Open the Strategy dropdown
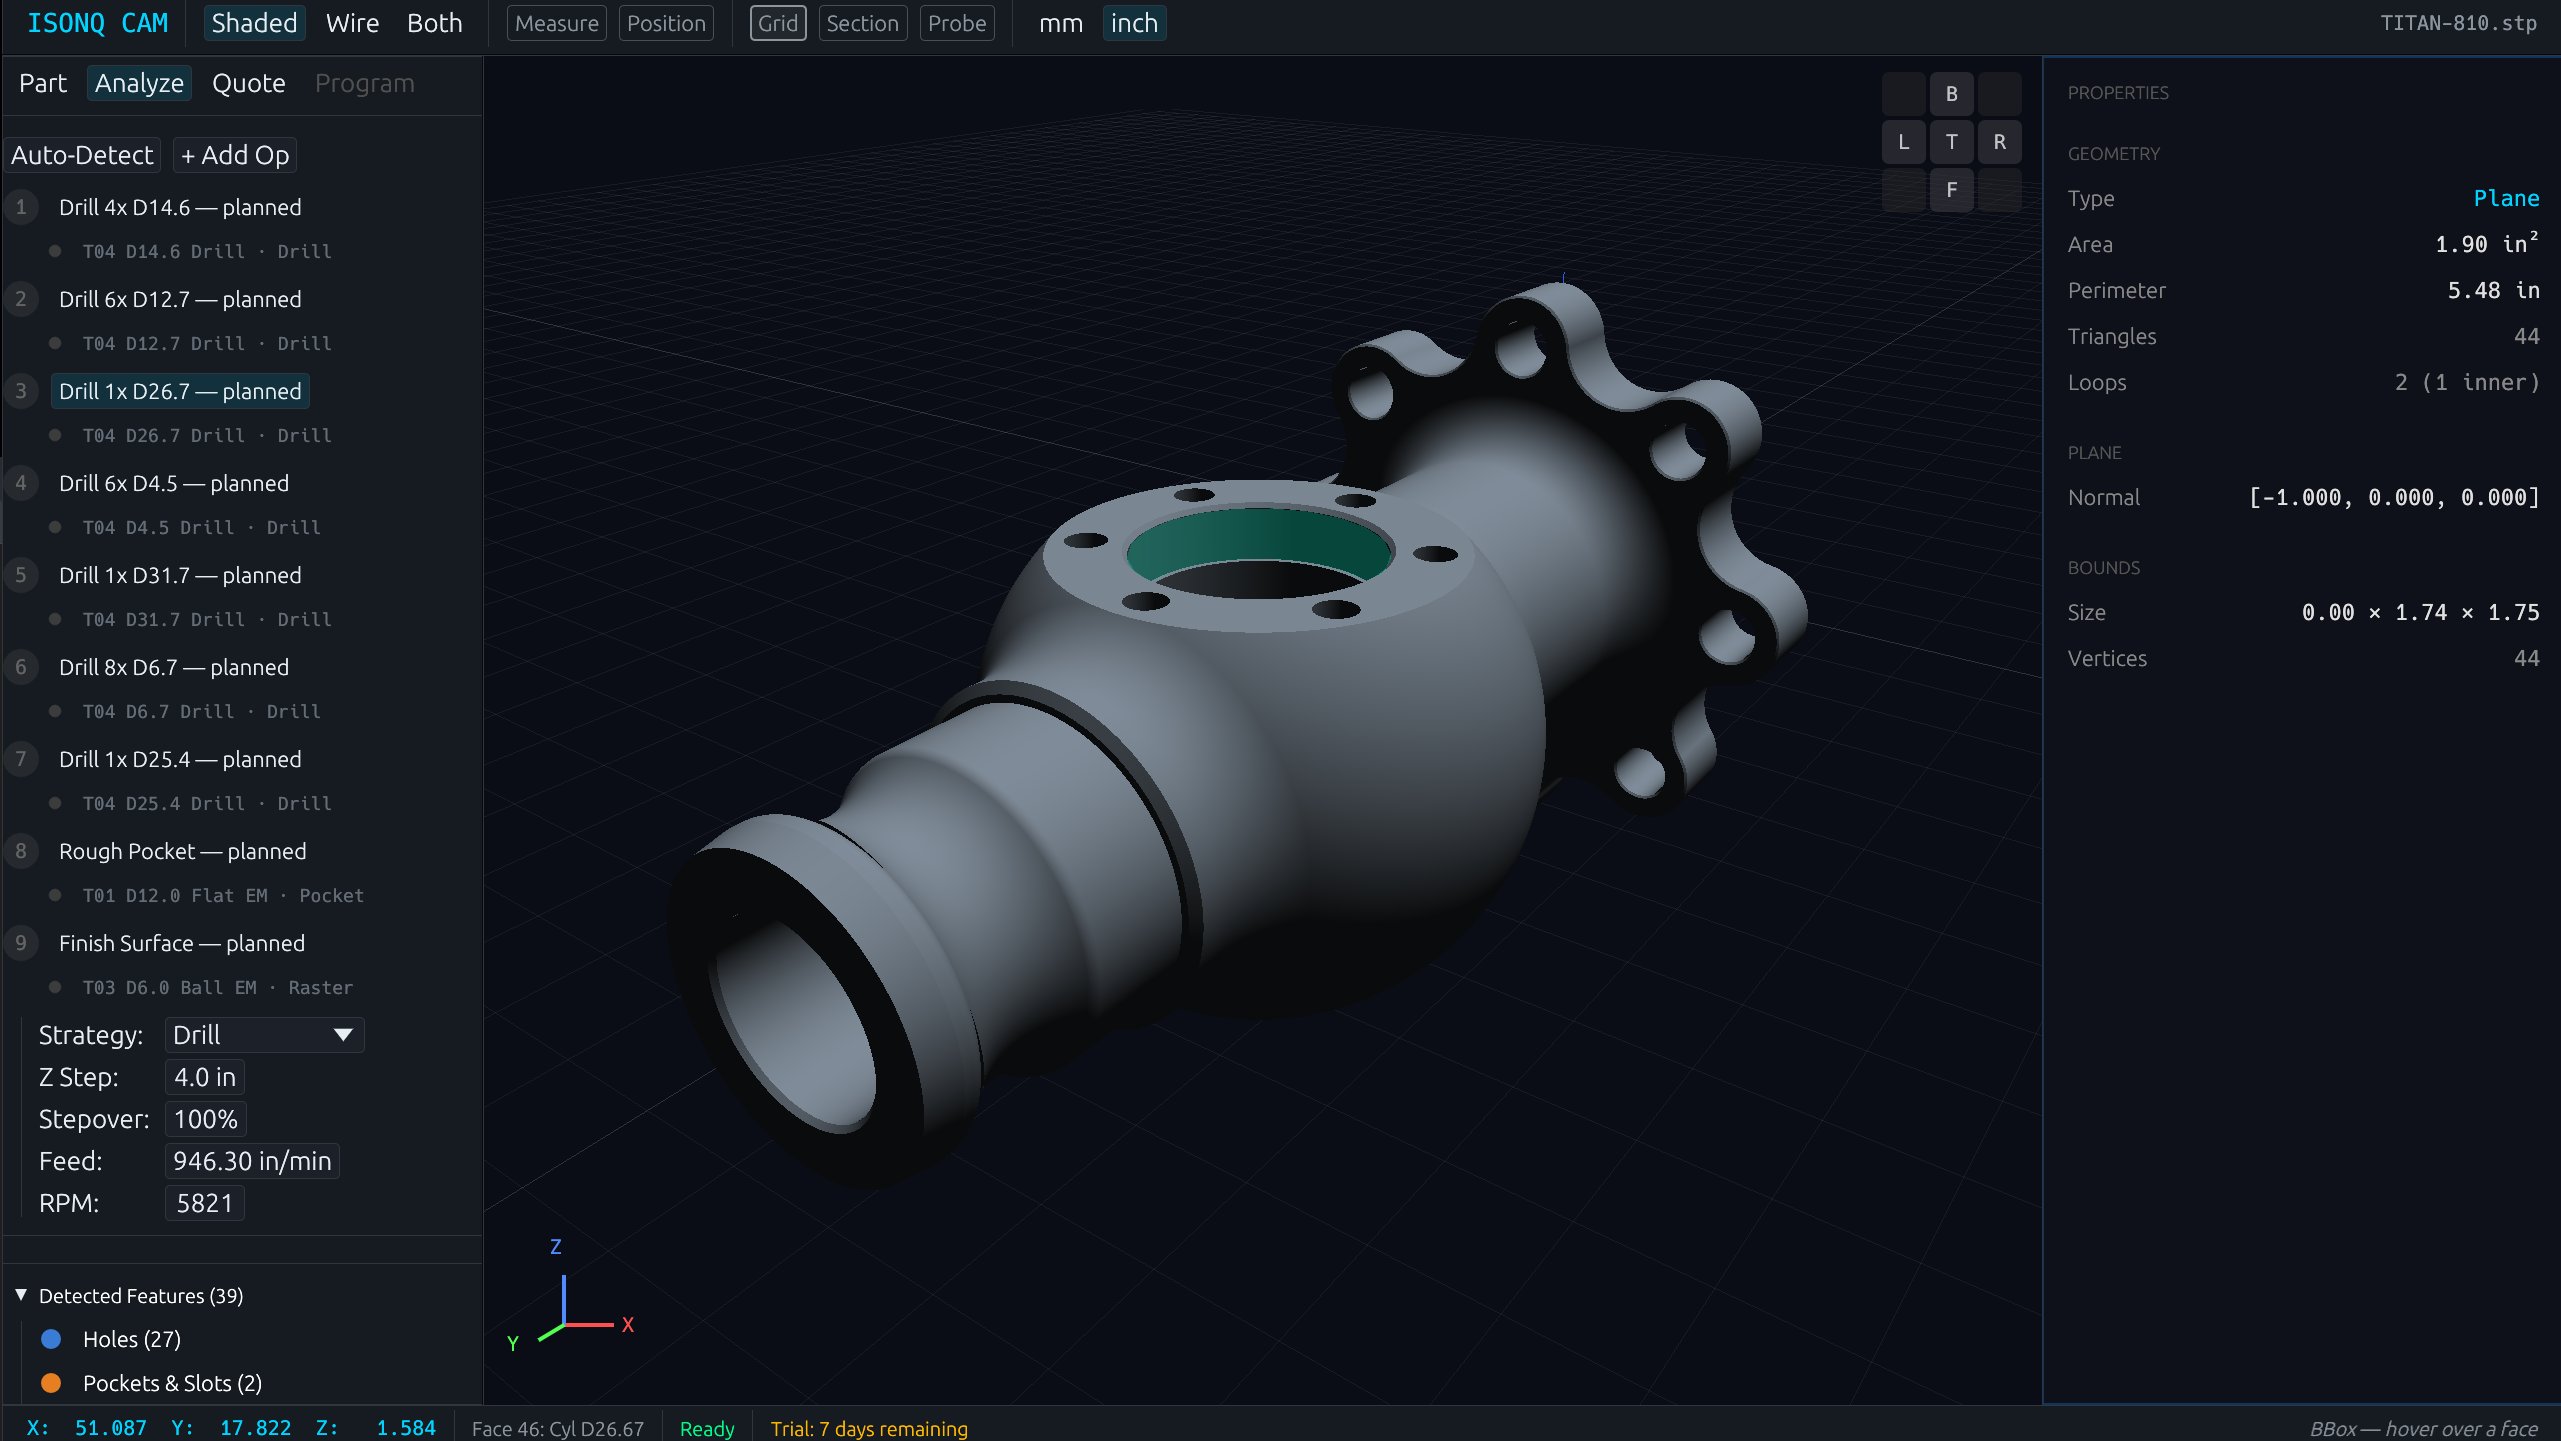 click(x=264, y=1035)
